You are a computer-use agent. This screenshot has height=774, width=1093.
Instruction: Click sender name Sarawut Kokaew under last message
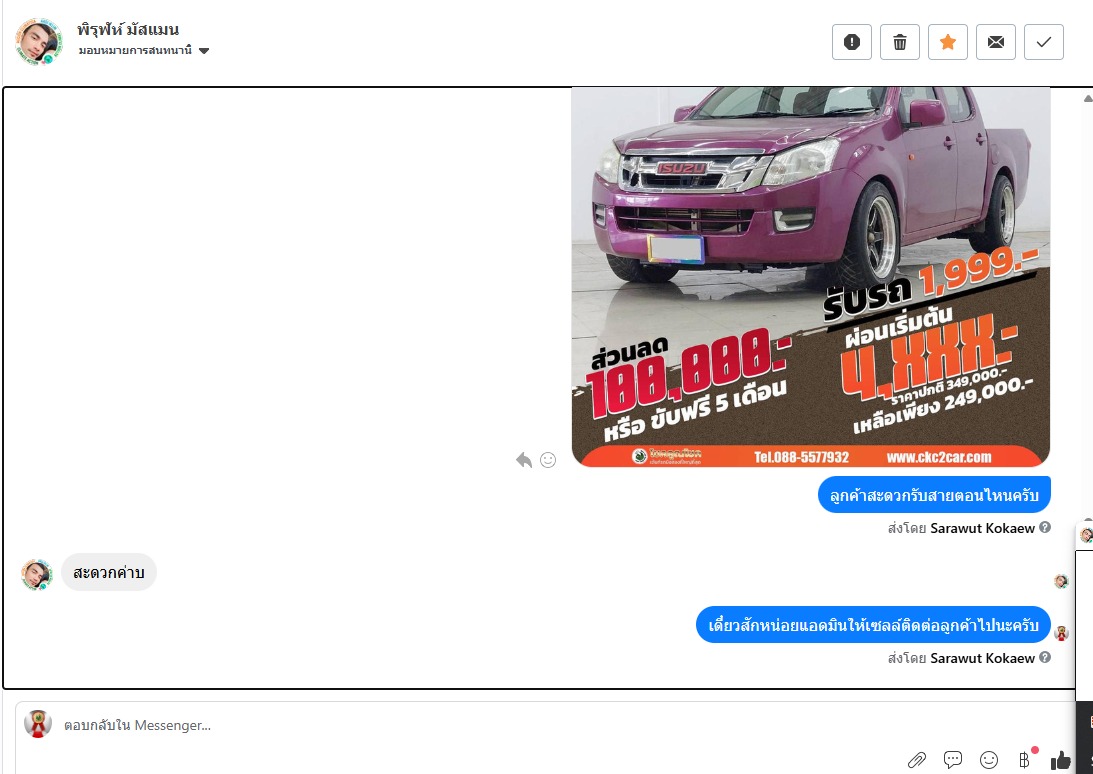tap(982, 658)
